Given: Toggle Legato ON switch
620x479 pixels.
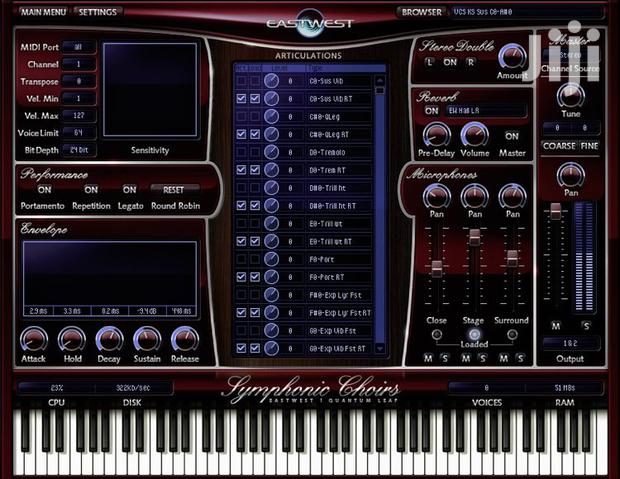Looking at the screenshot, I should 129,190.
